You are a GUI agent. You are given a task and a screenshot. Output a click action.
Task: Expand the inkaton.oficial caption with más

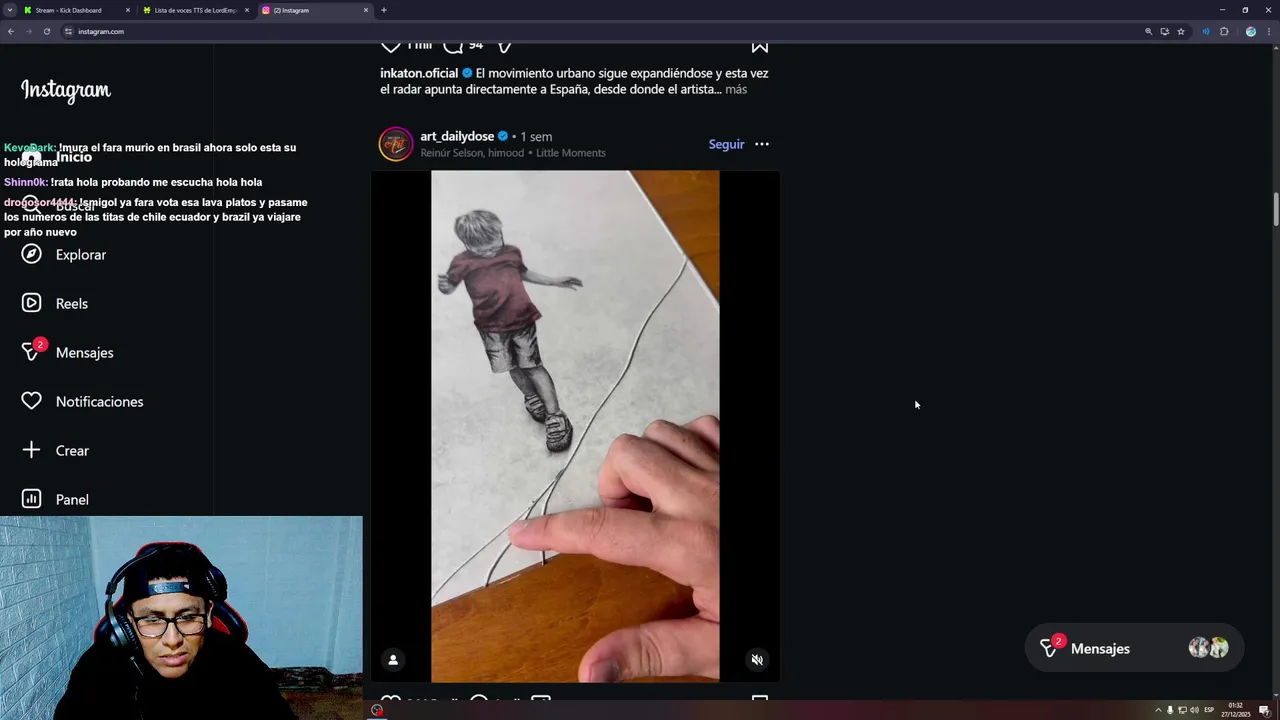[x=736, y=89]
